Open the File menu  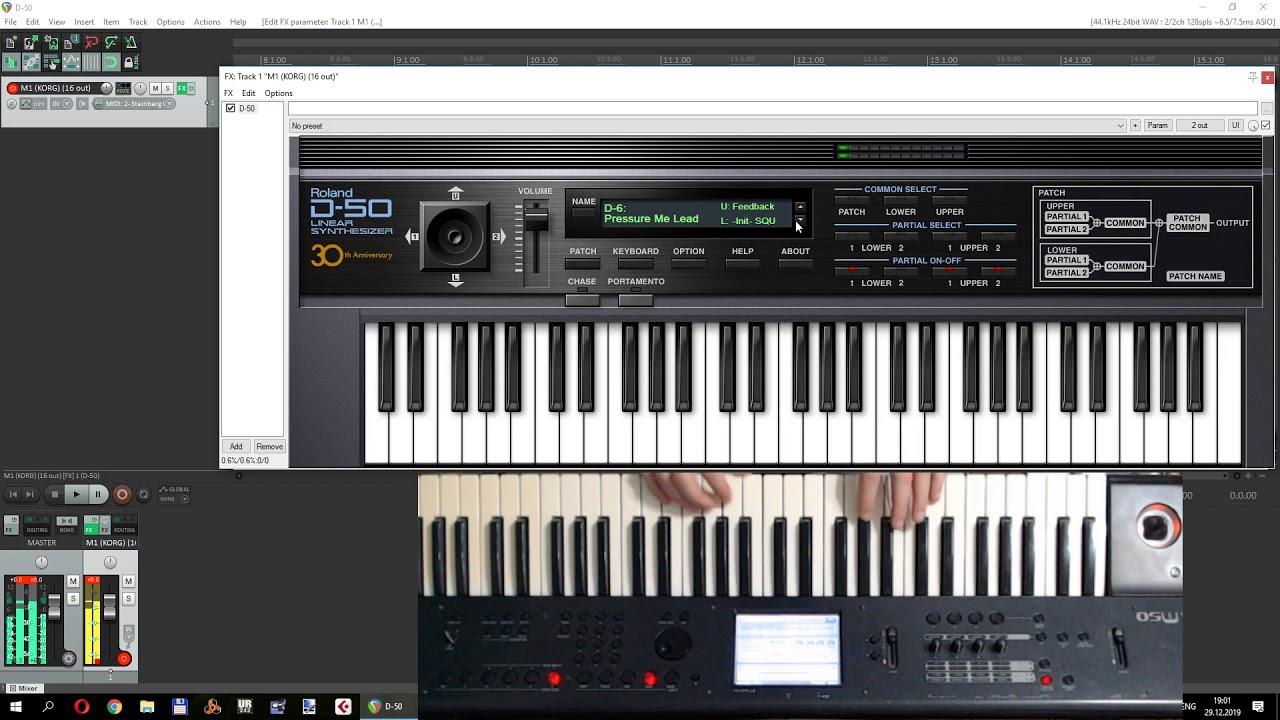(10, 22)
